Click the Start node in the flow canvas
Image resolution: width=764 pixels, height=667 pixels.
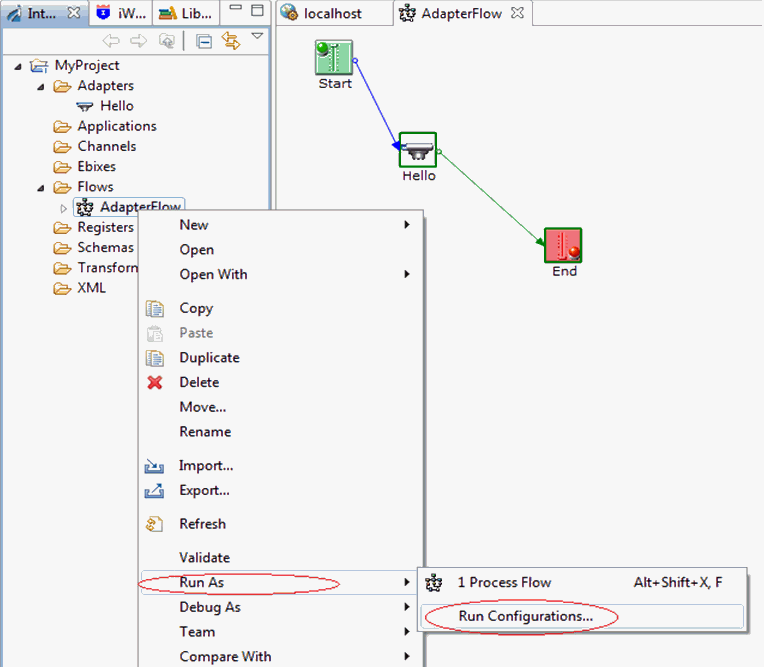(x=334, y=57)
